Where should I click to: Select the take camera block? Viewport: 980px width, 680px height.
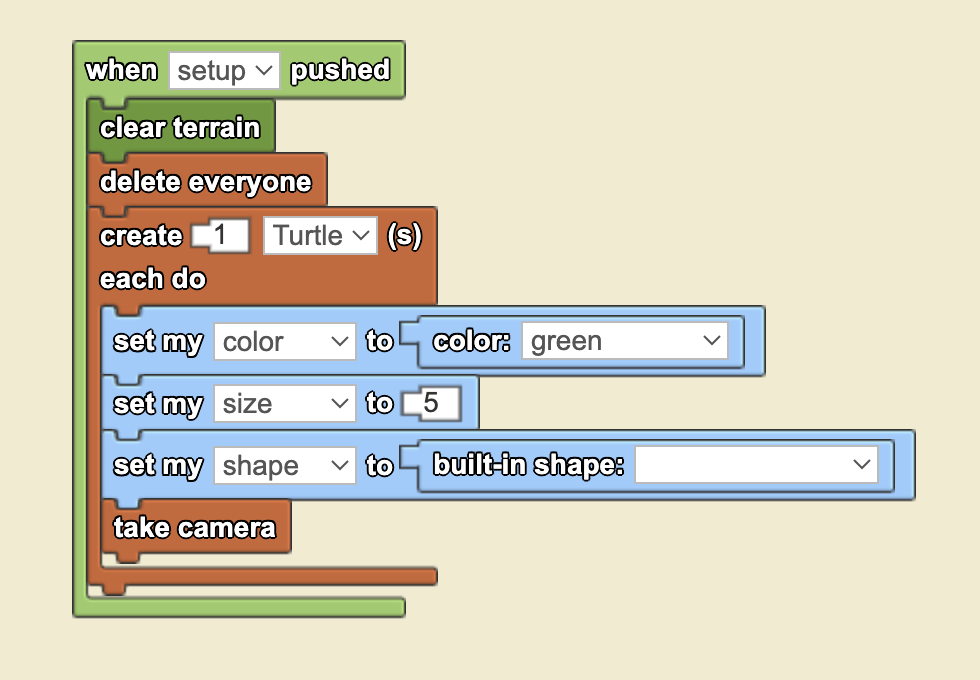(195, 528)
